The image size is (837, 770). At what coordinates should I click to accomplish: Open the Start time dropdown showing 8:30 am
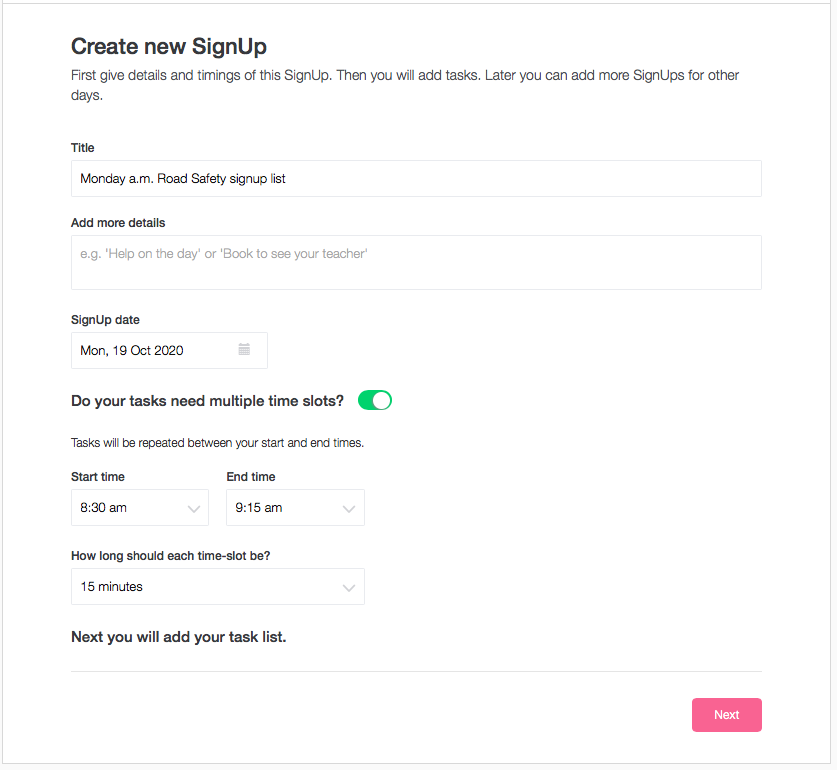click(x=140, y=508)
